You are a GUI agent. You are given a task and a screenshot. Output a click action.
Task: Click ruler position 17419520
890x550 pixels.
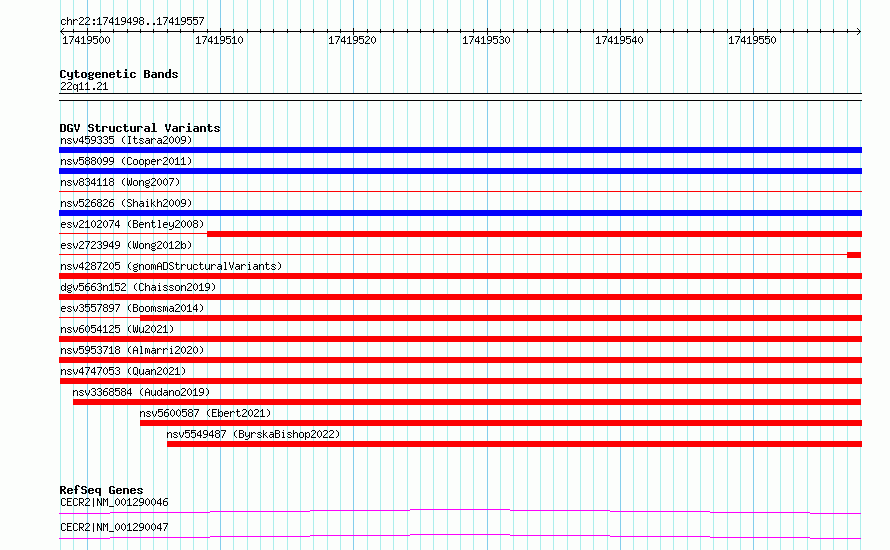(x=352, y=40)
